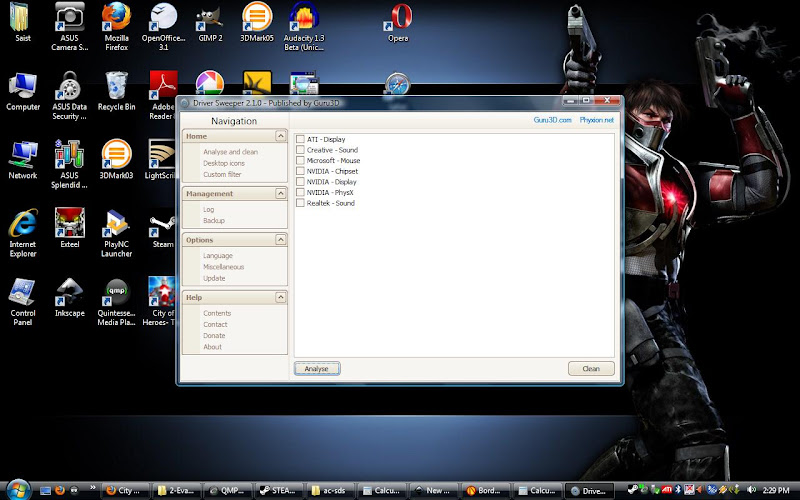Follow the Phyxion.net link
Viewport: 800px width, 500px height.
pos(596,120)
